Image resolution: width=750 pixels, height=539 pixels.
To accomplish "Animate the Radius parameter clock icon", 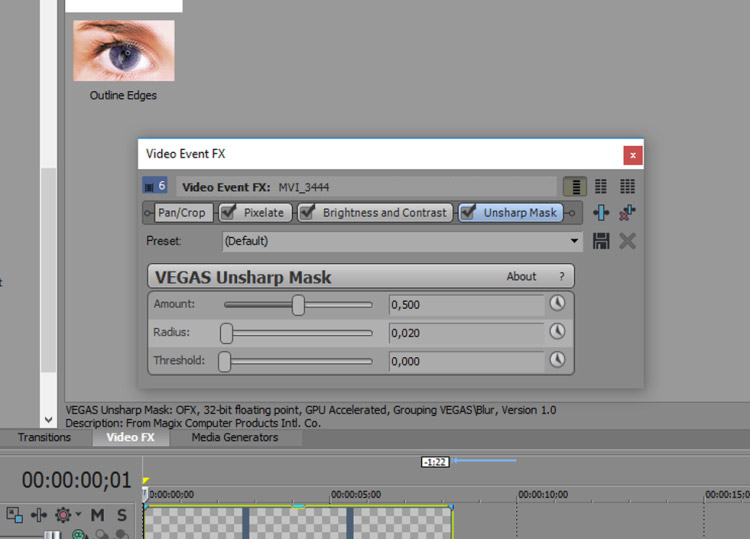I will [557, 331].
